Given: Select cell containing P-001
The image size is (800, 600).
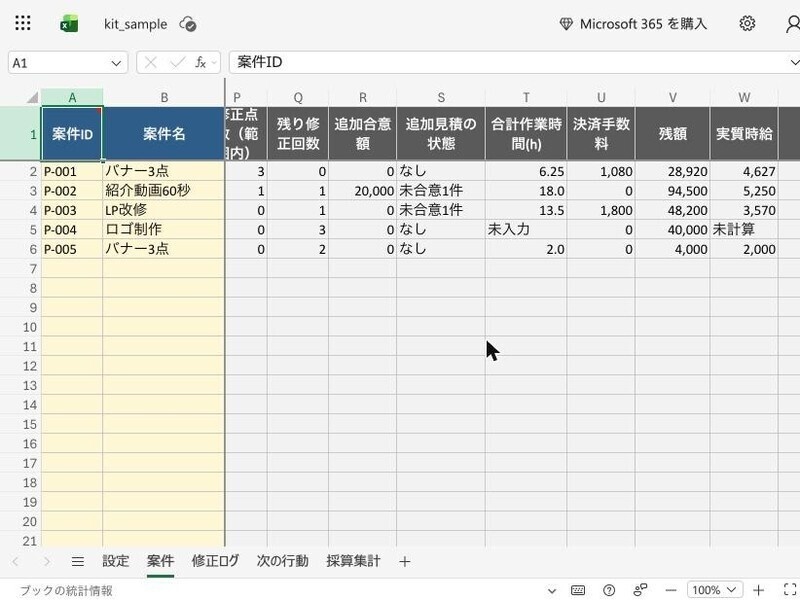Looking at the screenshot, I should tap(72, 171).
